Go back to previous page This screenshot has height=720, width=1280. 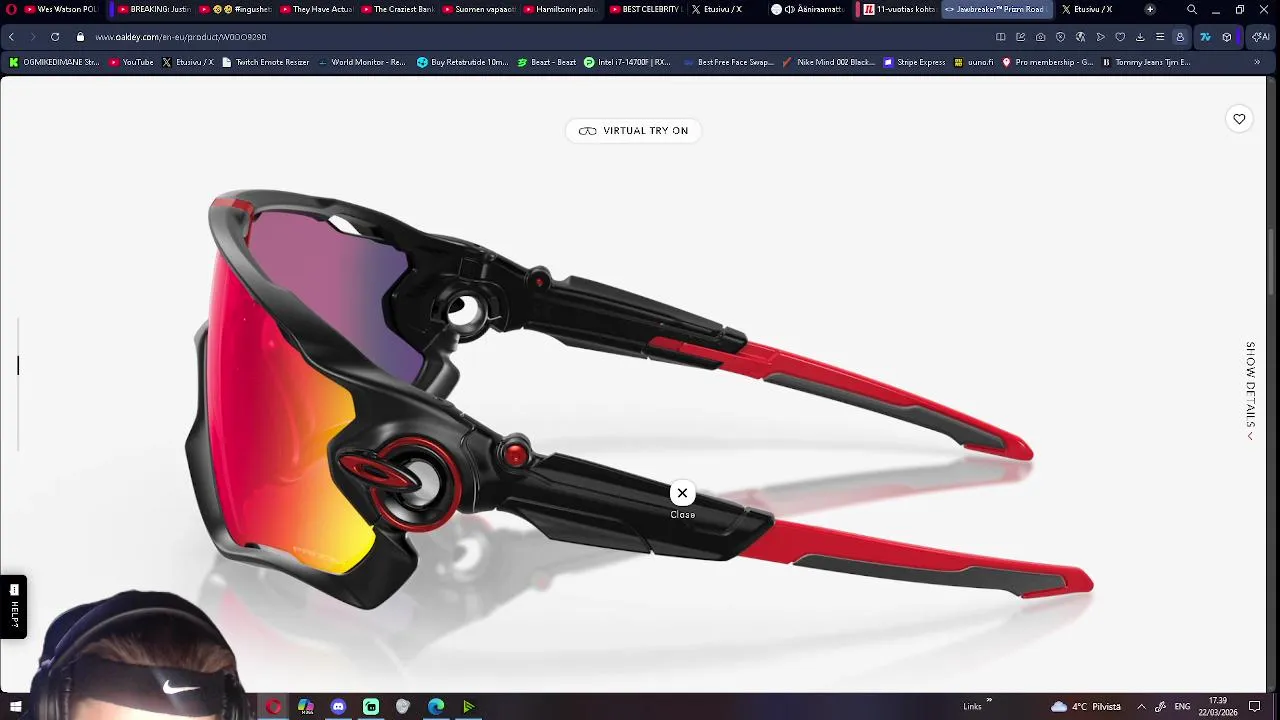11,37
